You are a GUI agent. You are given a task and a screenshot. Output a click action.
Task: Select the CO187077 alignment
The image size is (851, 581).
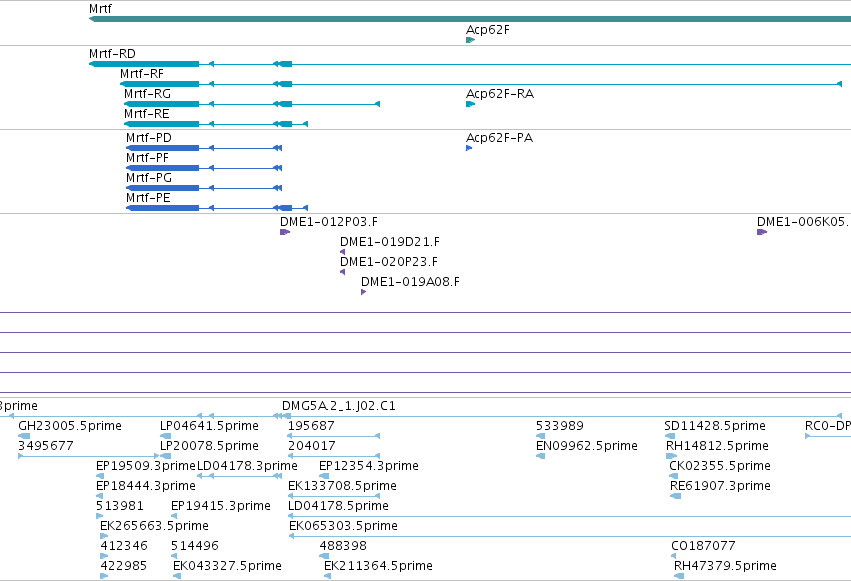pyautogui.click(x=674, y=556)
